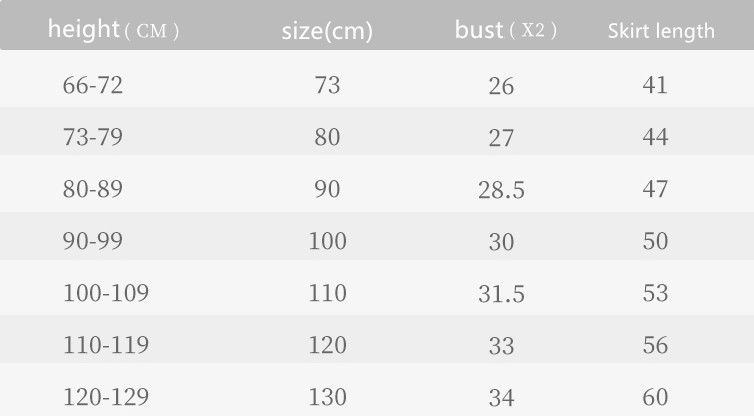Click skirt length value 41
754x416 pixels.
coord(655,85)
